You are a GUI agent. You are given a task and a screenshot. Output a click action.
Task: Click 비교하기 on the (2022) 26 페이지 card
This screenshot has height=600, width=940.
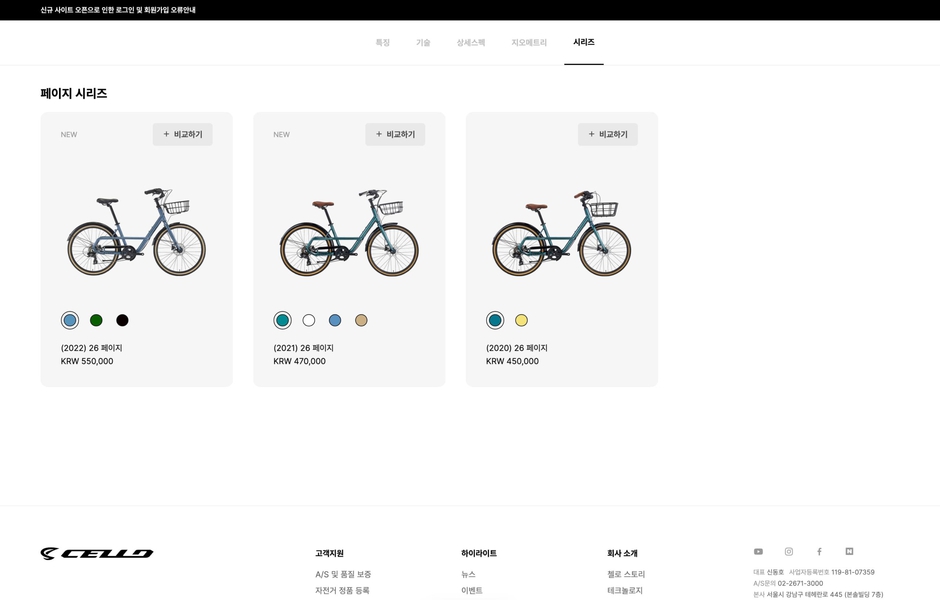click(183, 134)
